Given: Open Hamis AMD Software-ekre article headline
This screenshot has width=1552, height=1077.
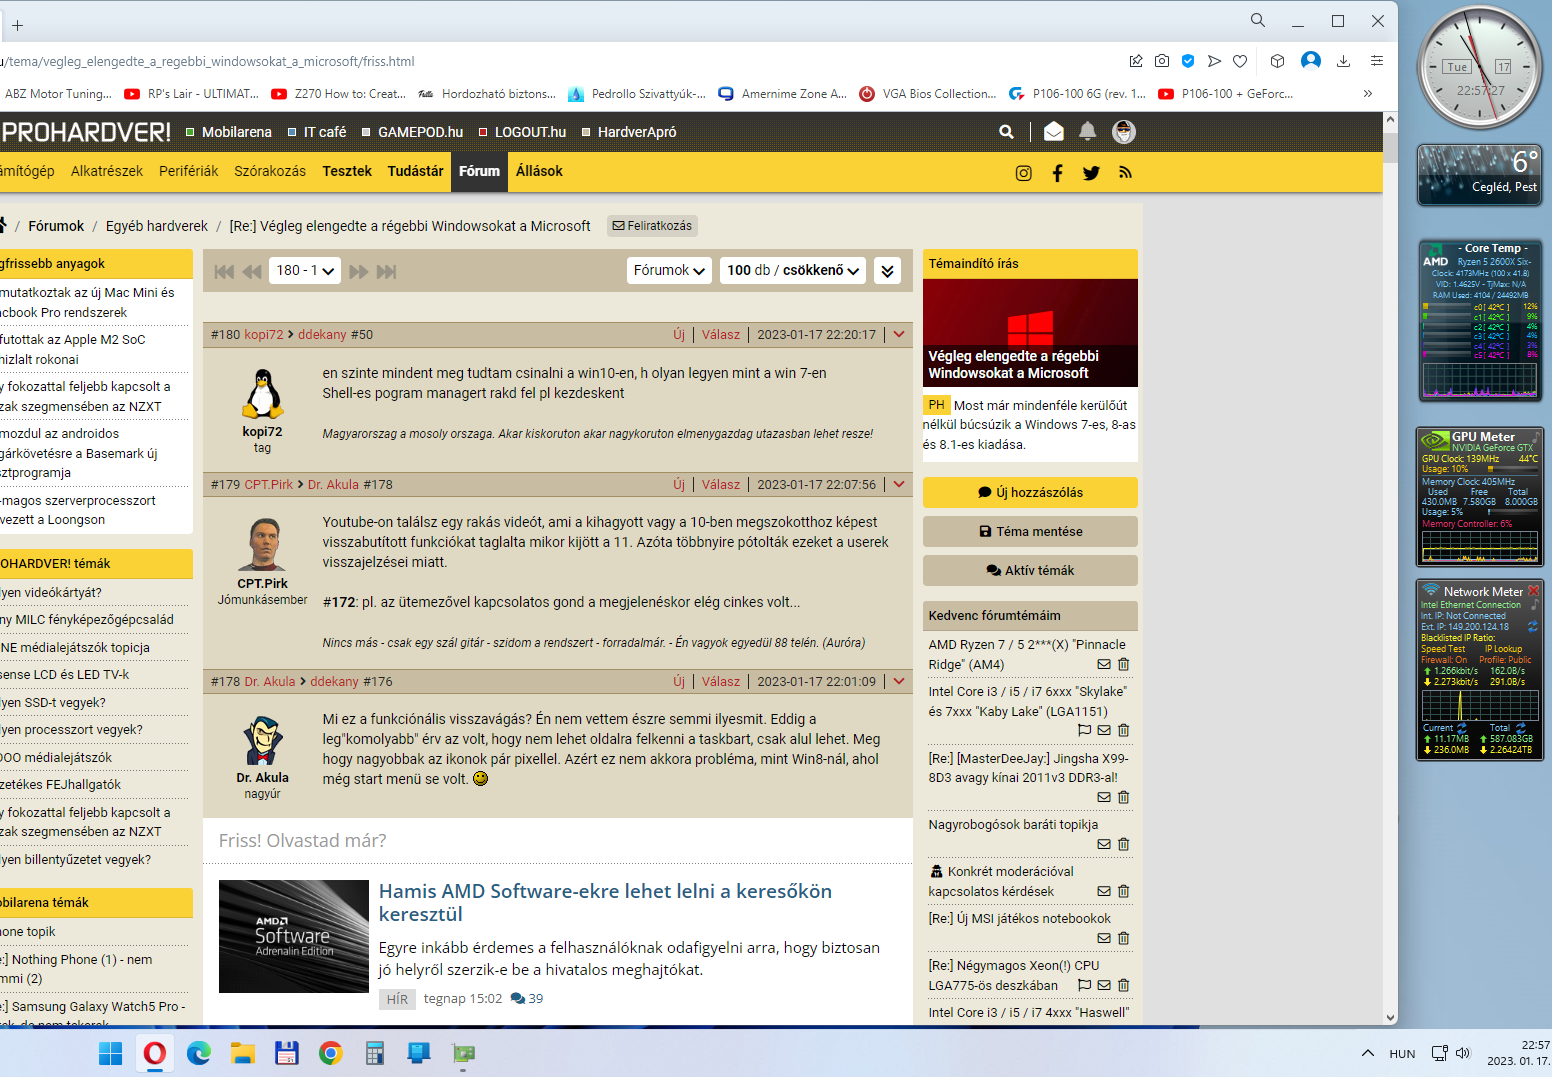Looking at the screenshot, I should coord(605,902).
